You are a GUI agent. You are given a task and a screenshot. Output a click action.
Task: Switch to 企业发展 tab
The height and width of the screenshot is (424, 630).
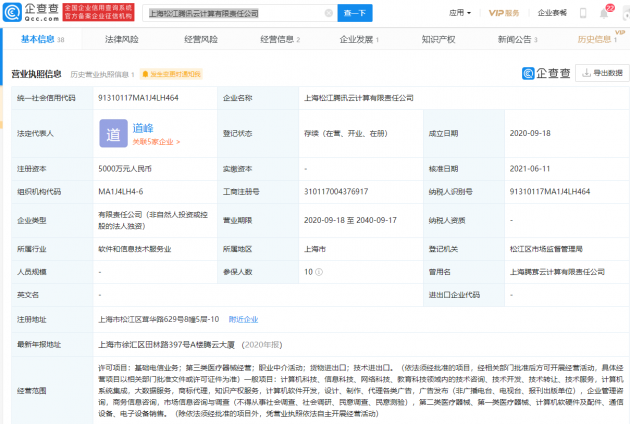[359, 39]
